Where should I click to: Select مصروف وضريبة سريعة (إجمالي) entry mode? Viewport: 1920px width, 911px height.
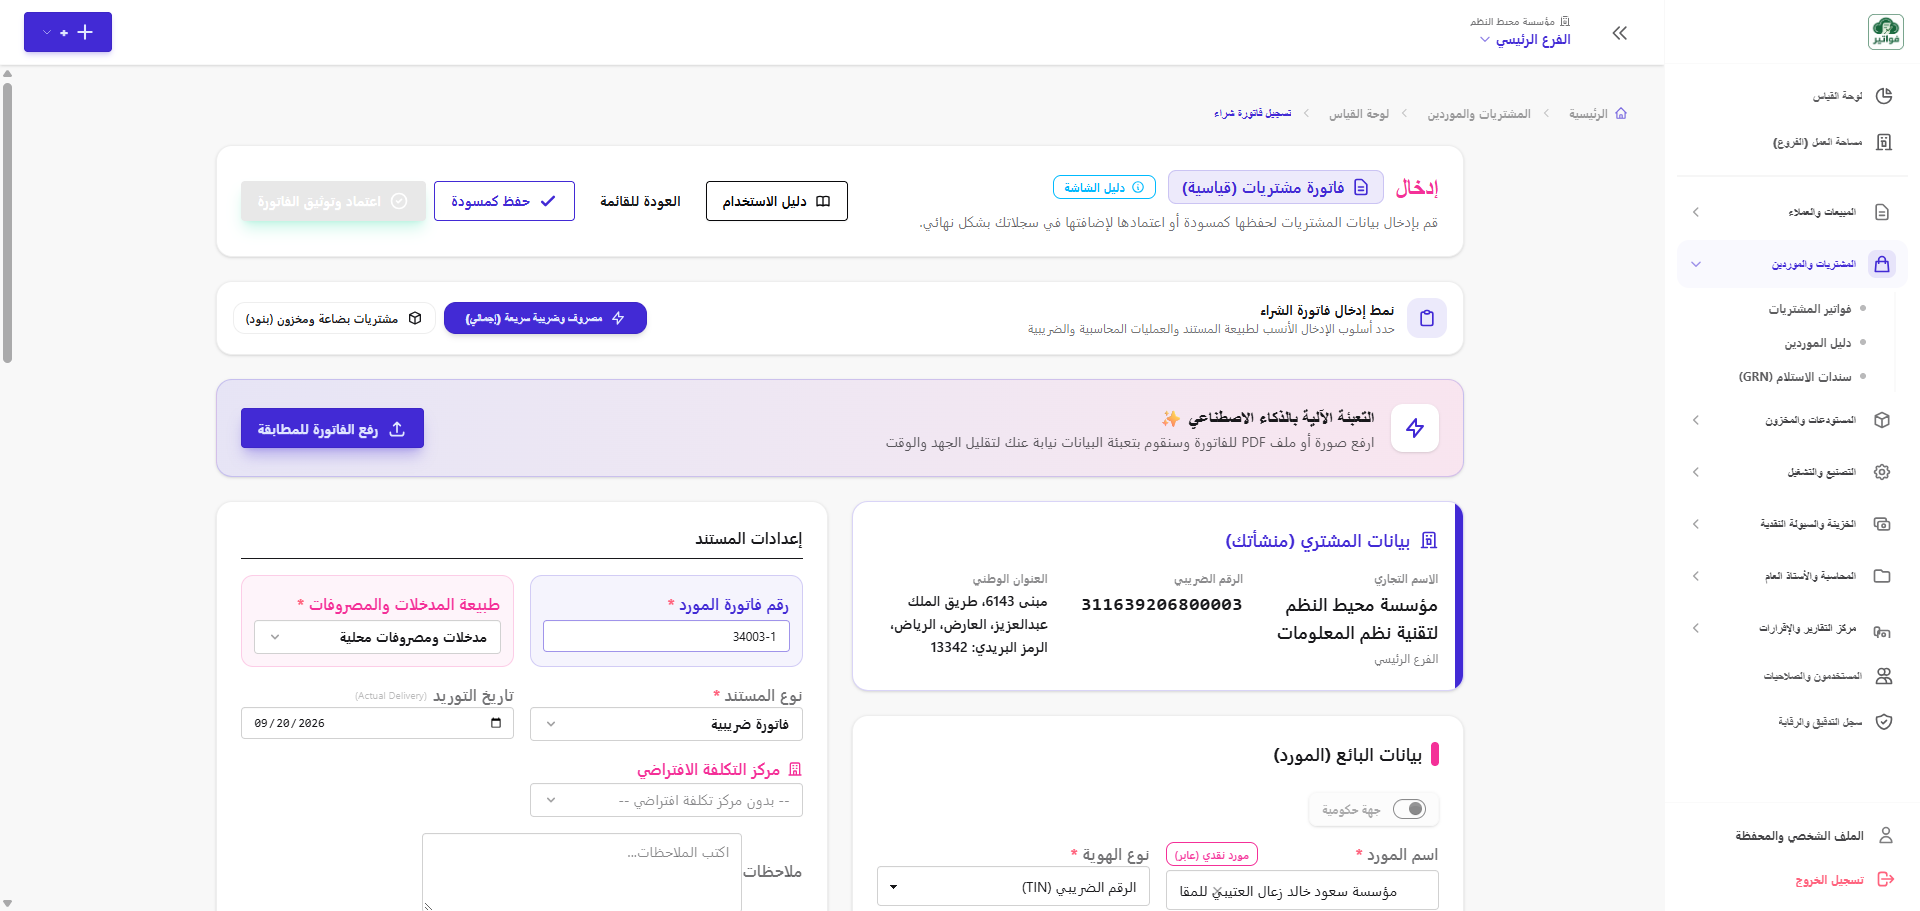tap(545, 318)
